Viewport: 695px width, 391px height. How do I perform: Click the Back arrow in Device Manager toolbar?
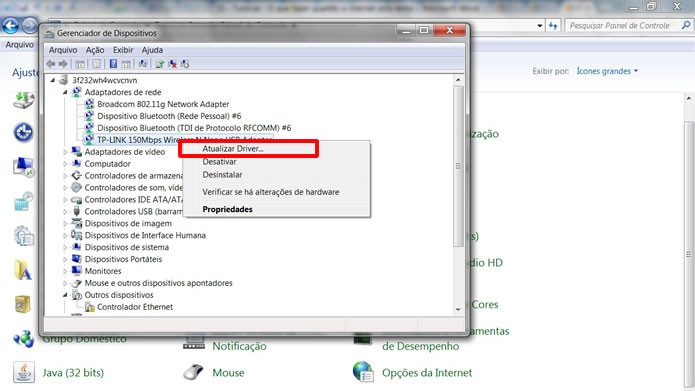click(51, 64)
